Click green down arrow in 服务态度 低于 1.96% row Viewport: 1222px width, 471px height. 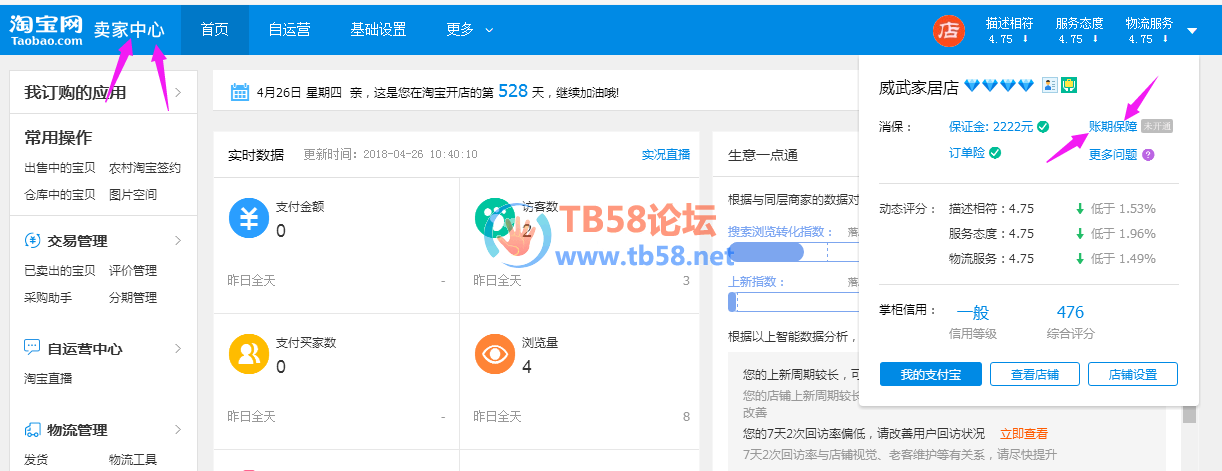tap(1080, 234)
